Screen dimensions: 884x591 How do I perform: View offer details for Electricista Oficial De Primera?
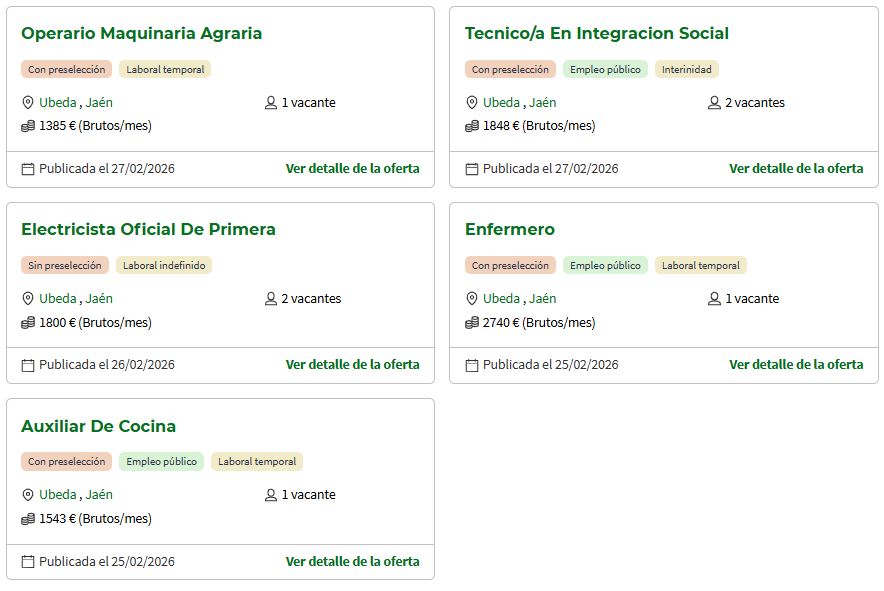[x=352, y=365]
